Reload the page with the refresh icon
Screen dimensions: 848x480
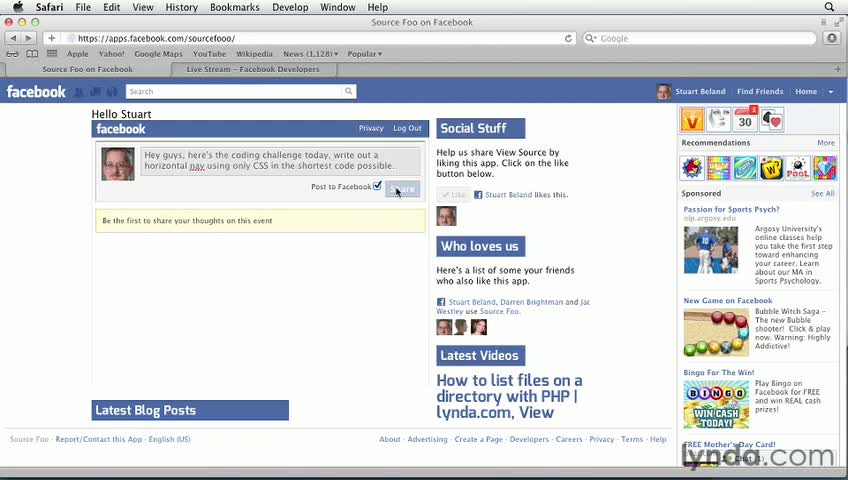[568, 38]
